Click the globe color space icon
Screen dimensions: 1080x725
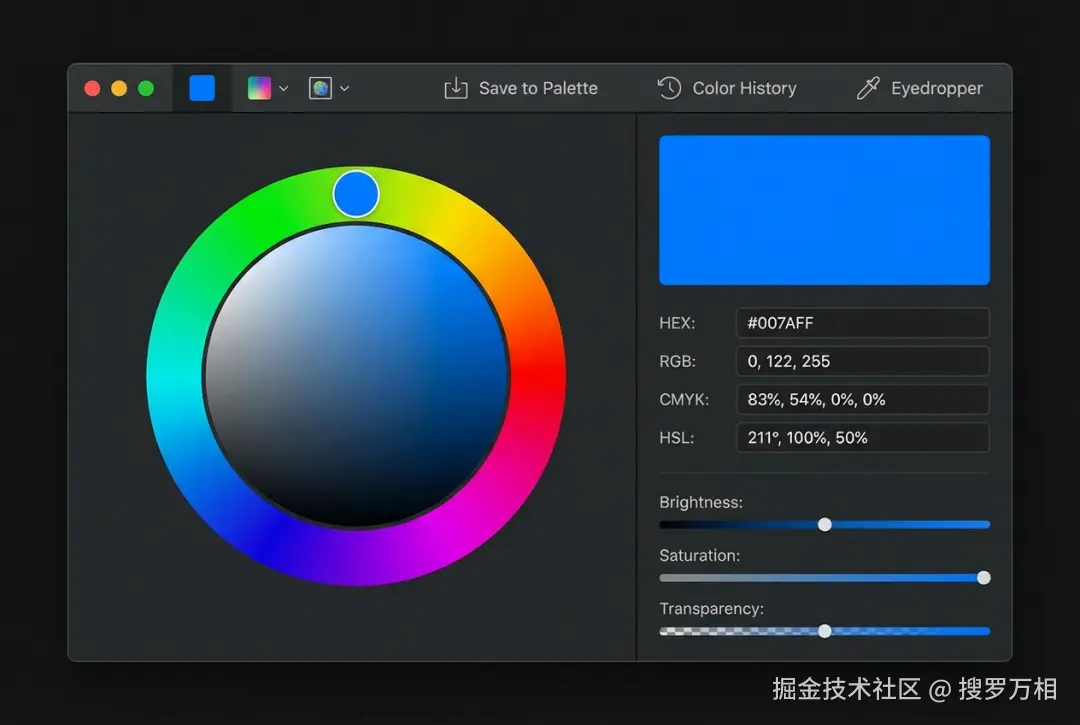320,88
